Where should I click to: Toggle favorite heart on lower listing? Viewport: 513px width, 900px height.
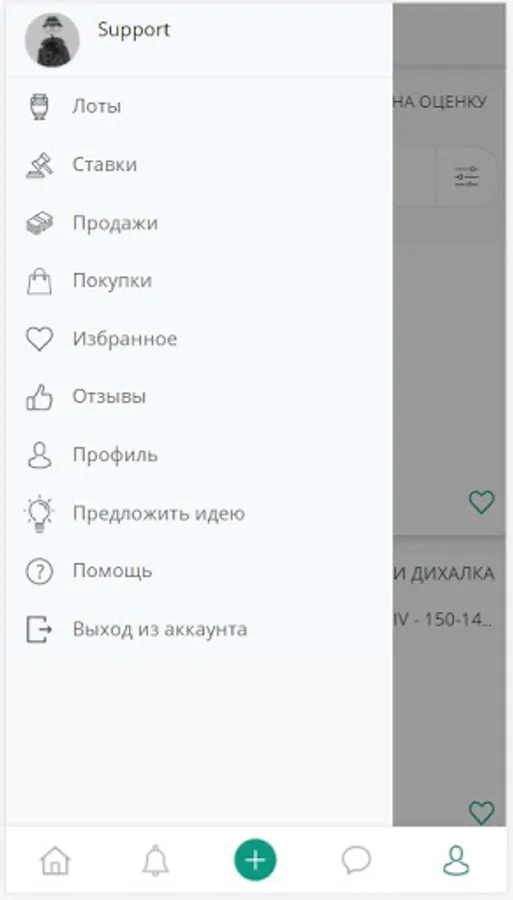(x=481, y=812)
